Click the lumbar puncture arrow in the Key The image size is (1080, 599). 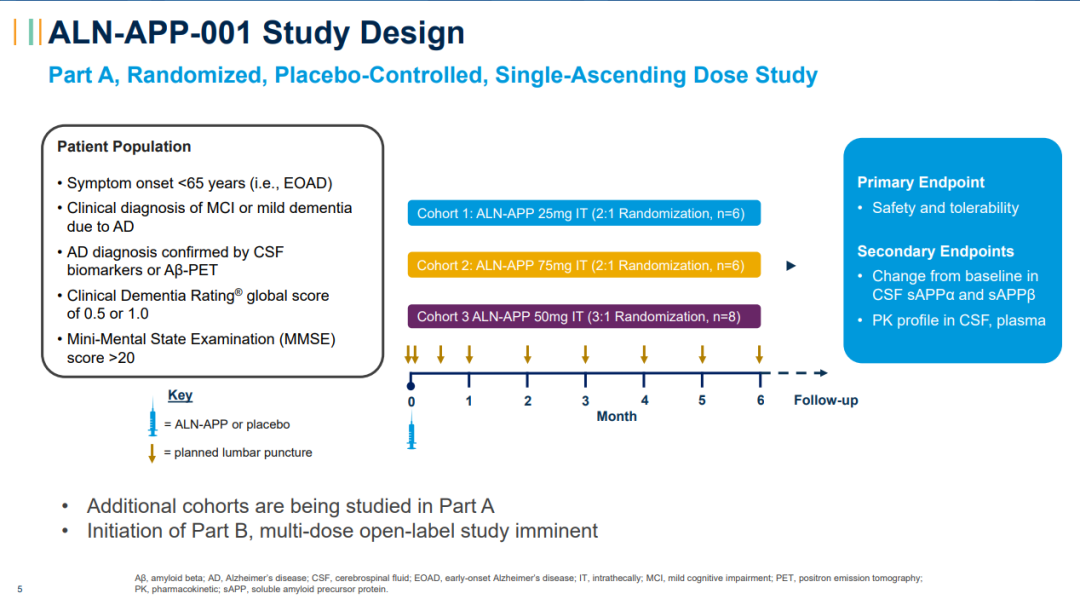(152, 453)
